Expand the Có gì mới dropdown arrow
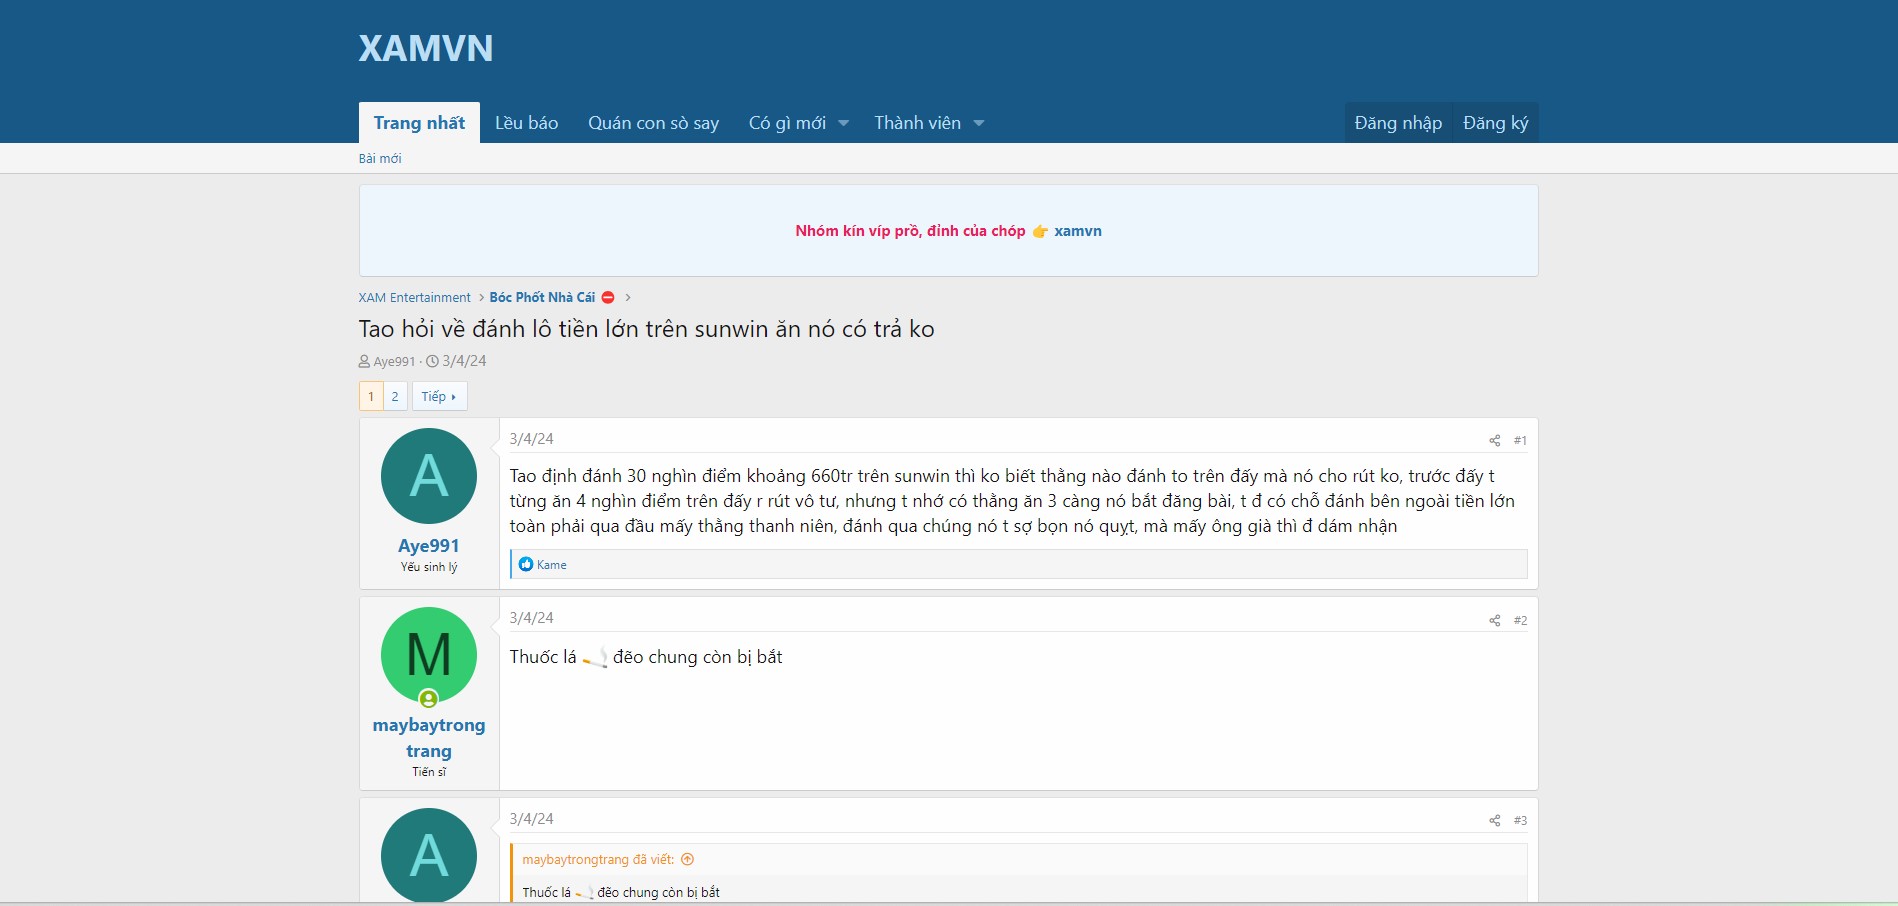Screen dimensions: 1898x906 [843, 123]
